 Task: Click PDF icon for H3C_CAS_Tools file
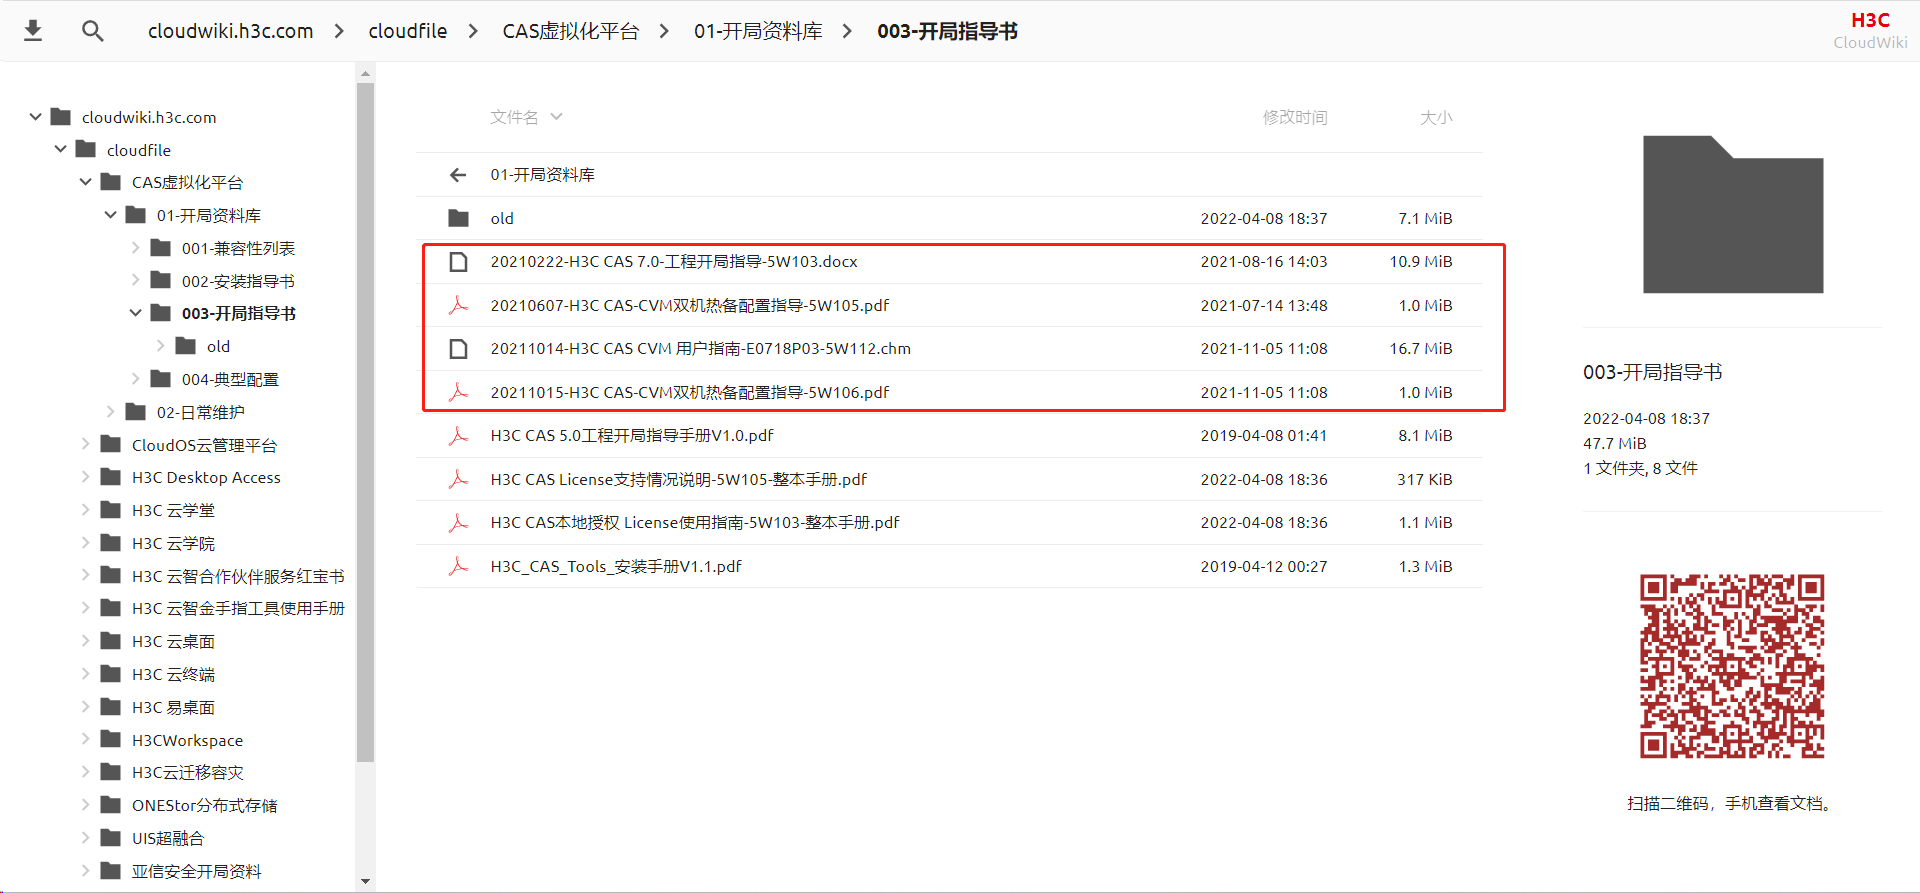point(459,566)
